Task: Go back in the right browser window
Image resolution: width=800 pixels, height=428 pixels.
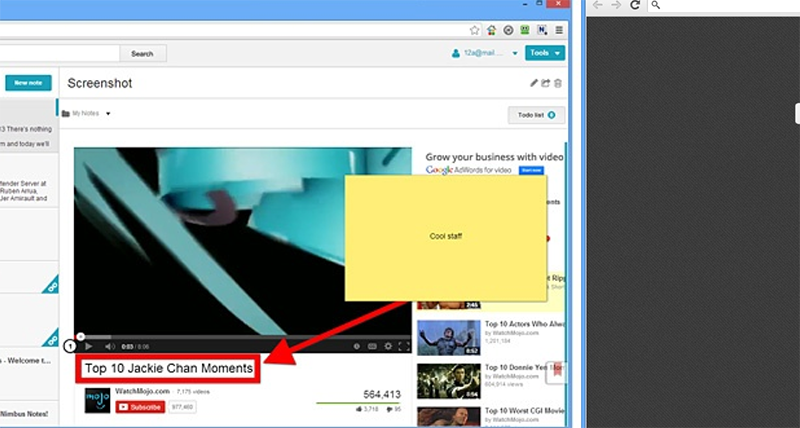Action: pos(597,5)
